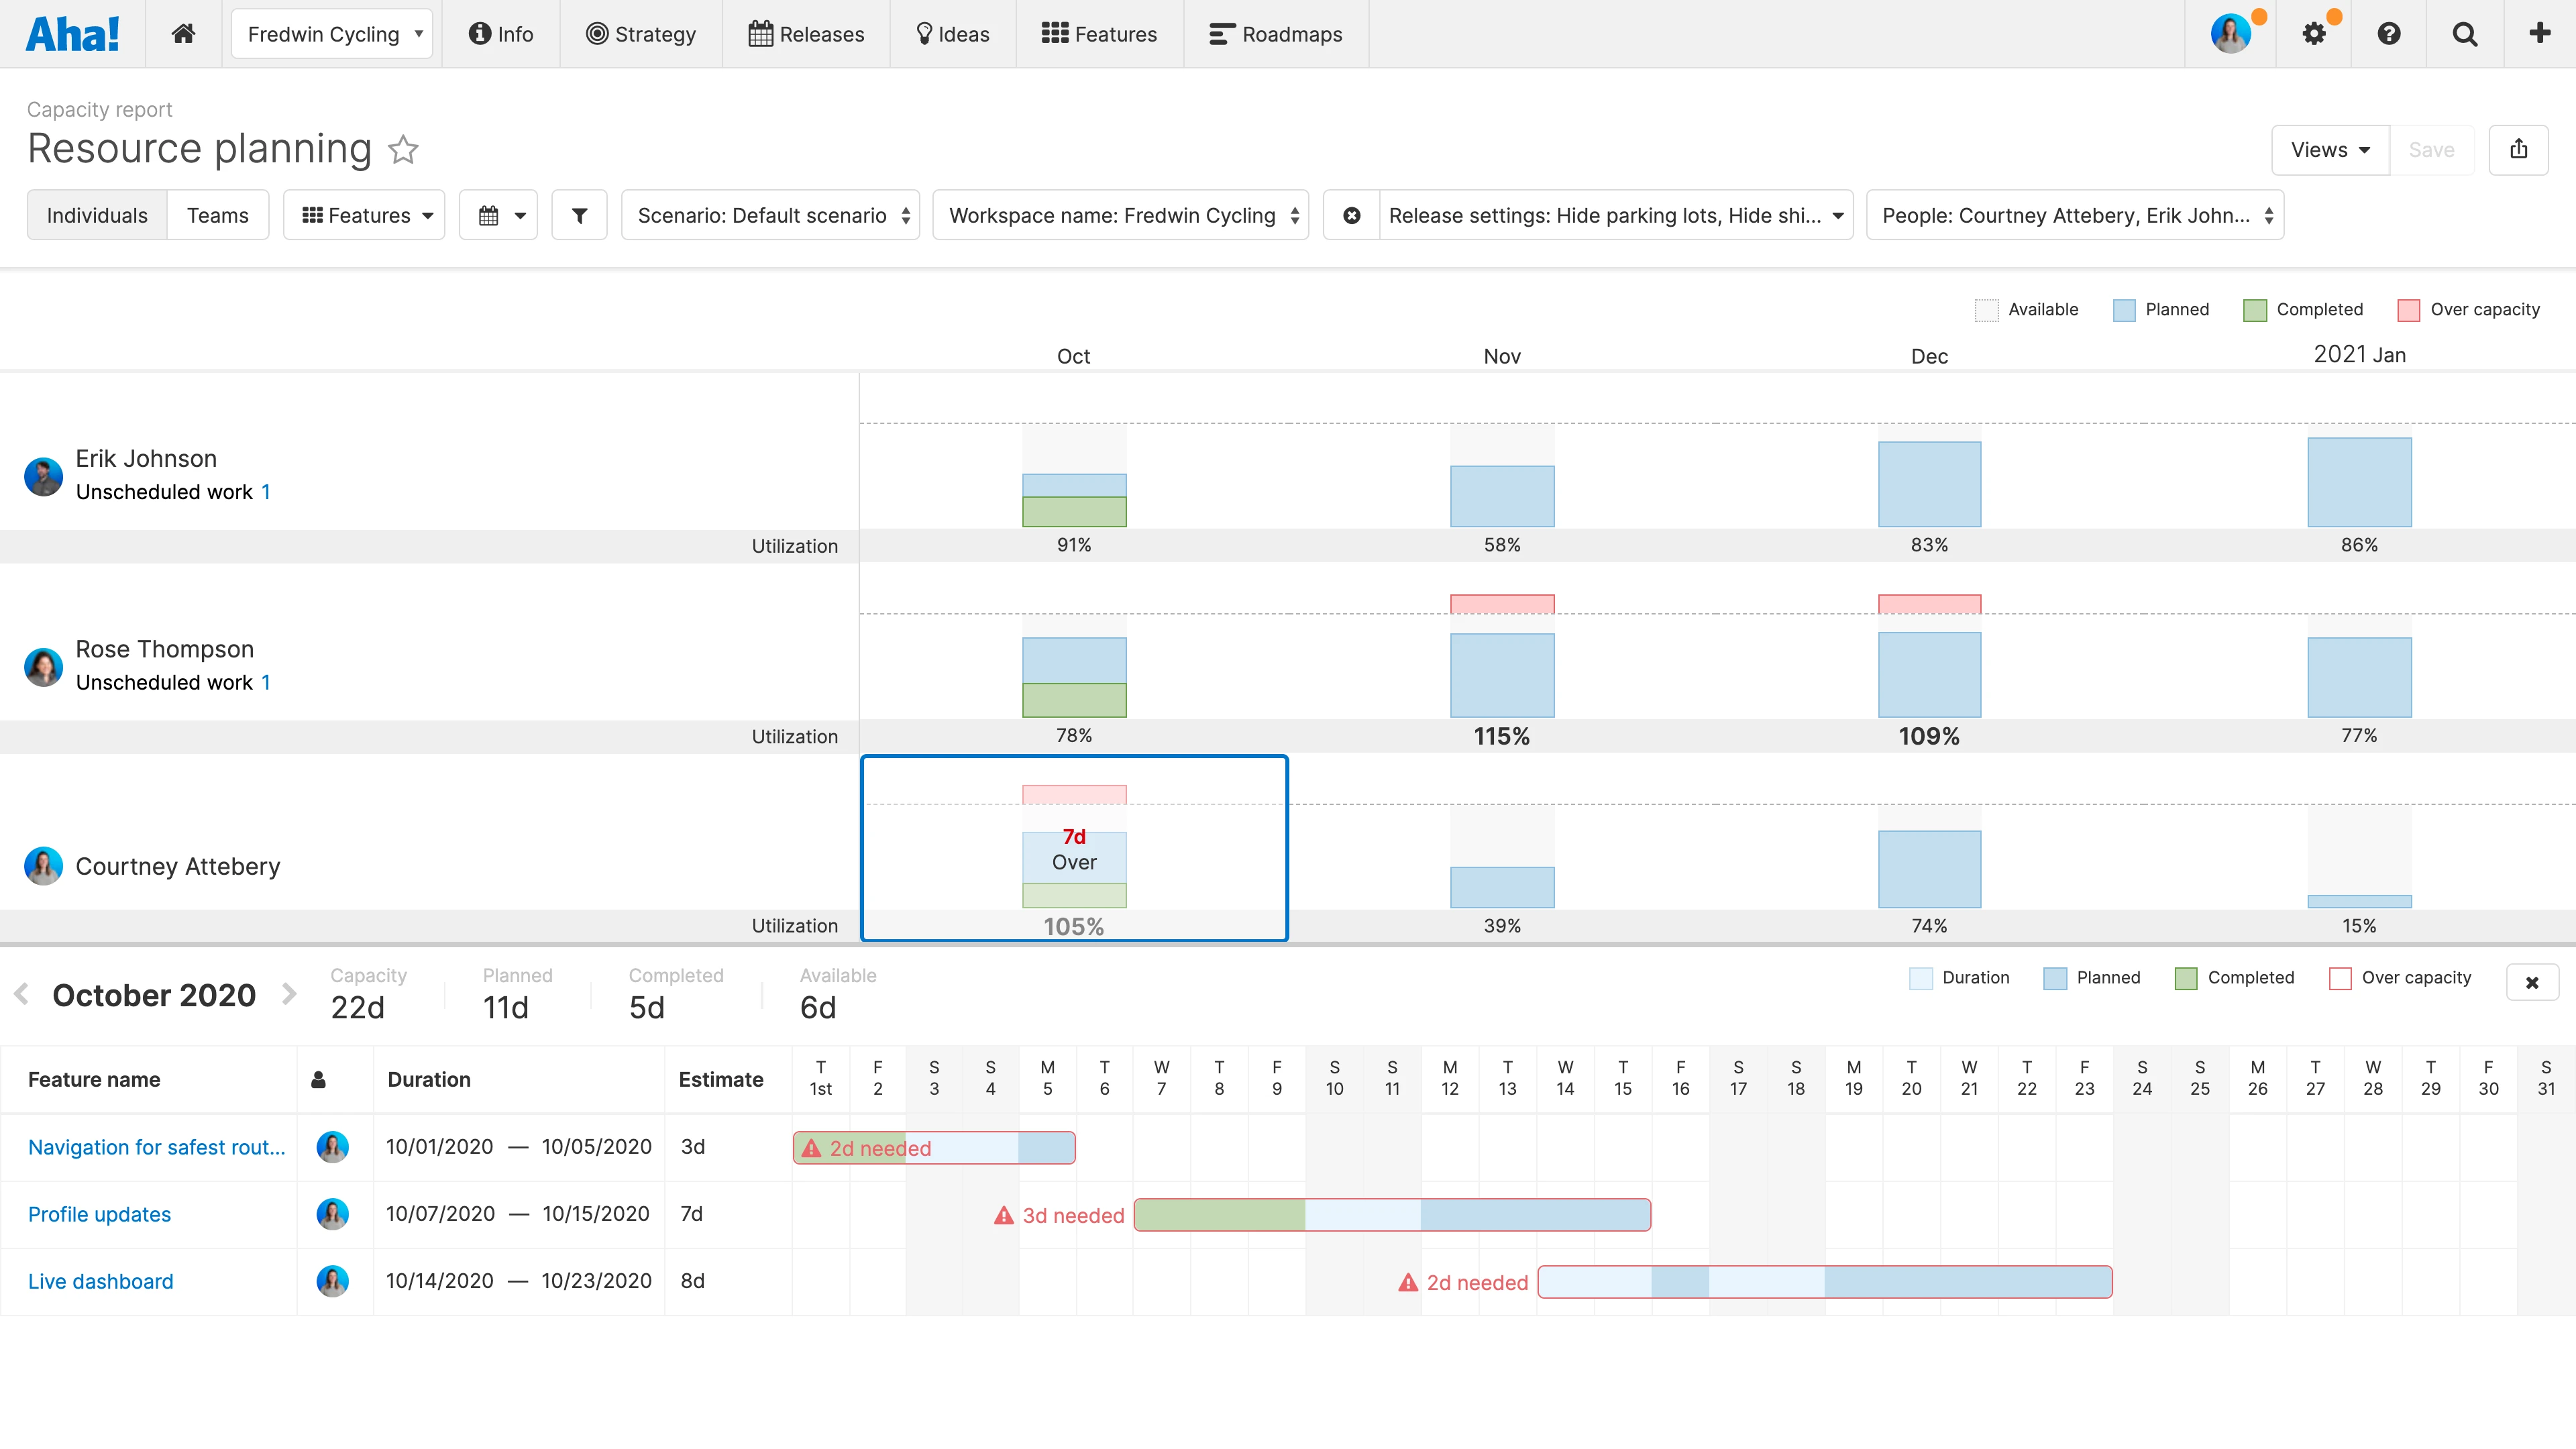Switch to Teams view toggle

click(217, 215)
